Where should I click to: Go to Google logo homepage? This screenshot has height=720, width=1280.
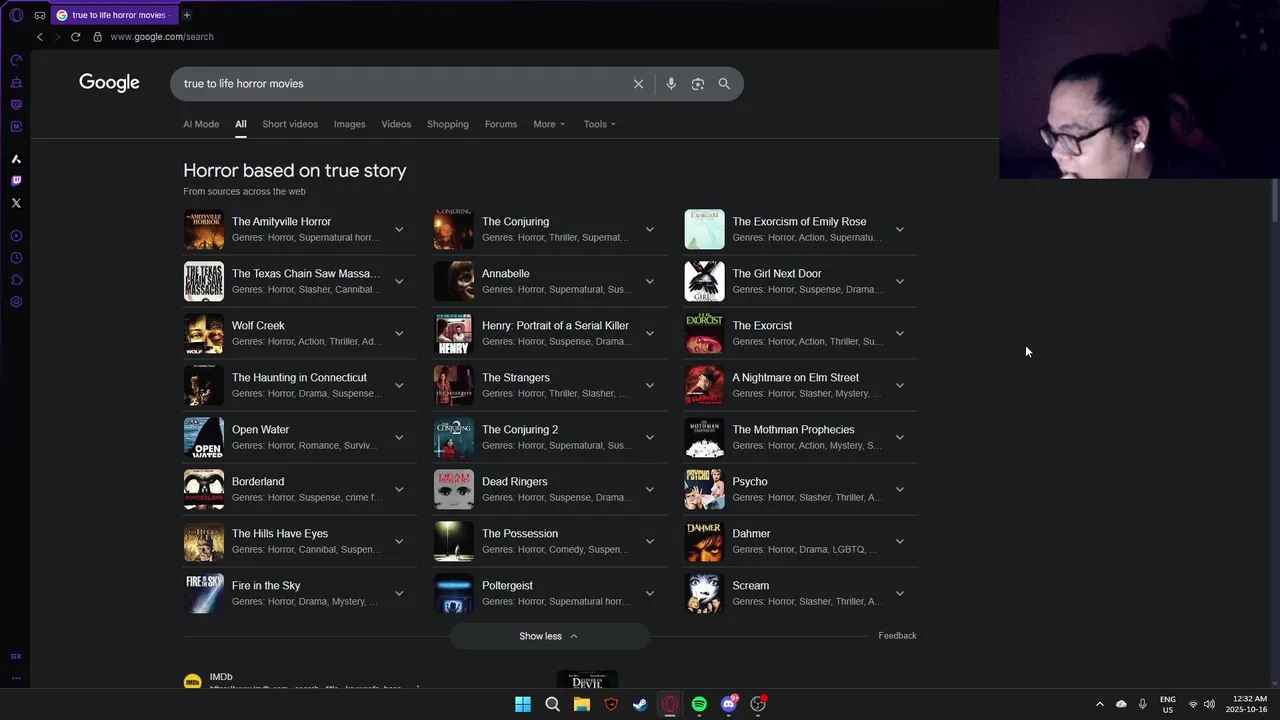pyautogui.click(x=109, y=83)
